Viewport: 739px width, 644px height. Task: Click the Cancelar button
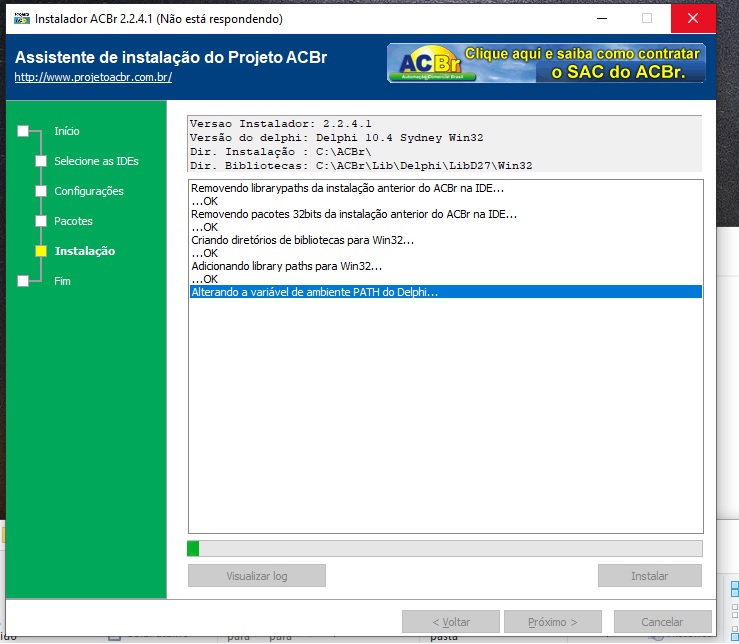[662, 622]
